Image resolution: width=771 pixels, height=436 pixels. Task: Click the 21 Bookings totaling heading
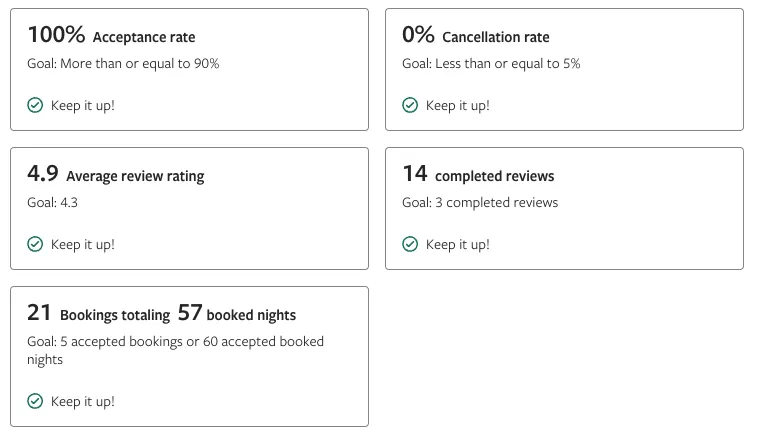tap(98, 314)
